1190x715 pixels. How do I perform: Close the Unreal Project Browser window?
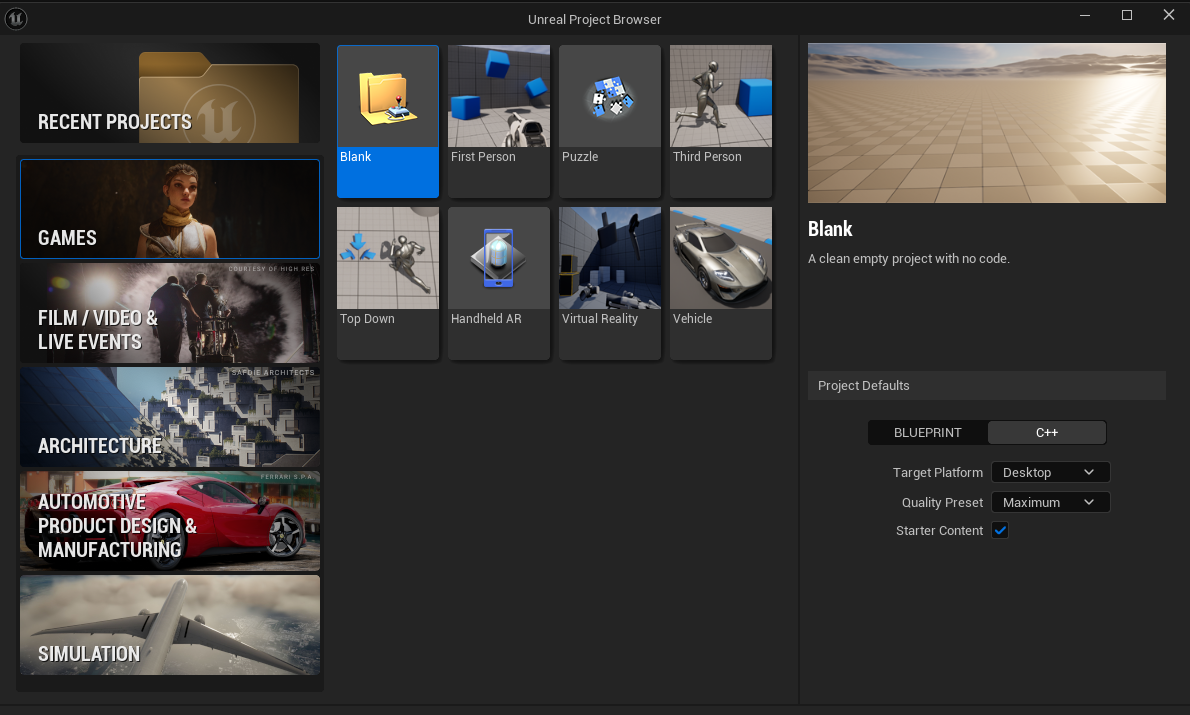1169,15
